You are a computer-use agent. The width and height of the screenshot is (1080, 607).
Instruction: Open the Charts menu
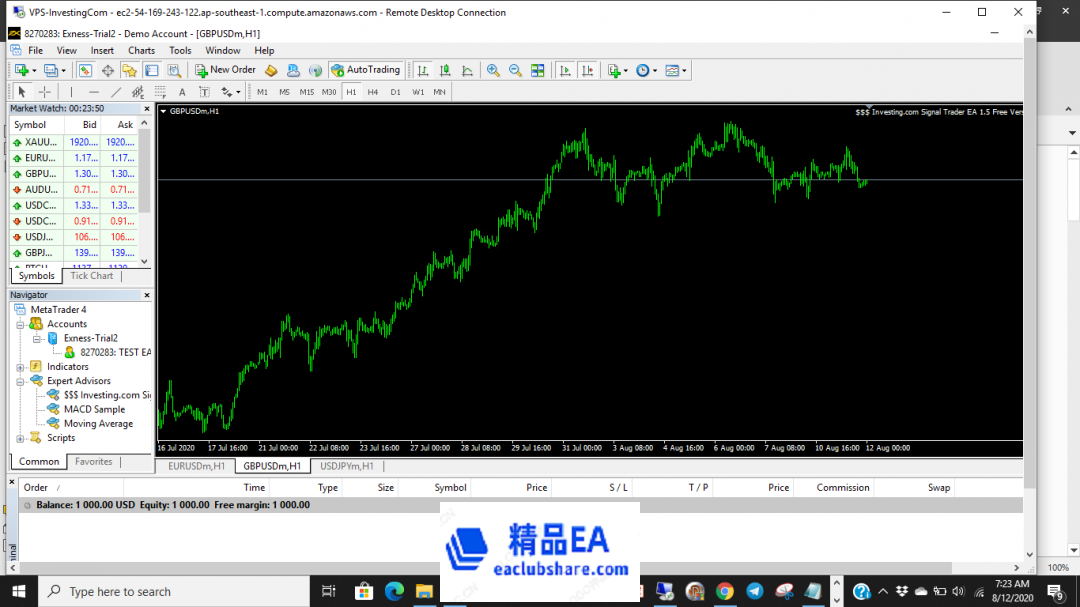pyautogui.click(x=141, y=50)
